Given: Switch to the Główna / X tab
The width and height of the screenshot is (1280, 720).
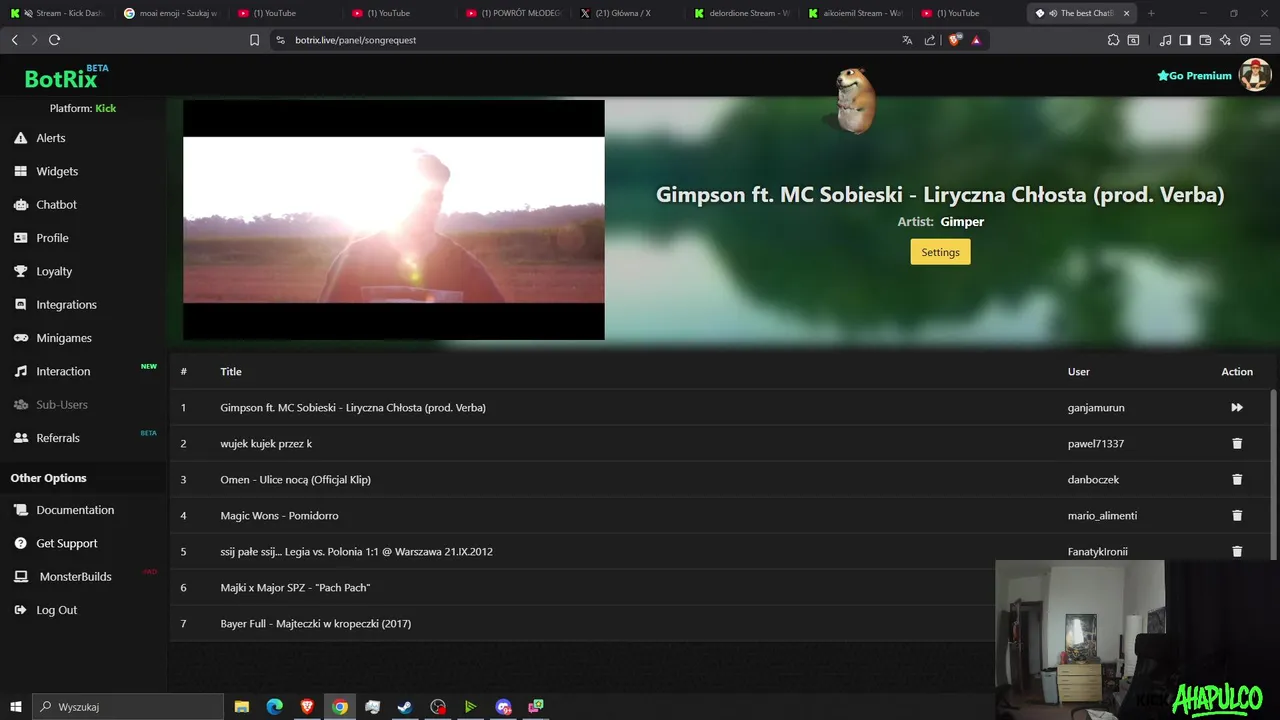Looking at the screenshot, I should coord(628,13).
